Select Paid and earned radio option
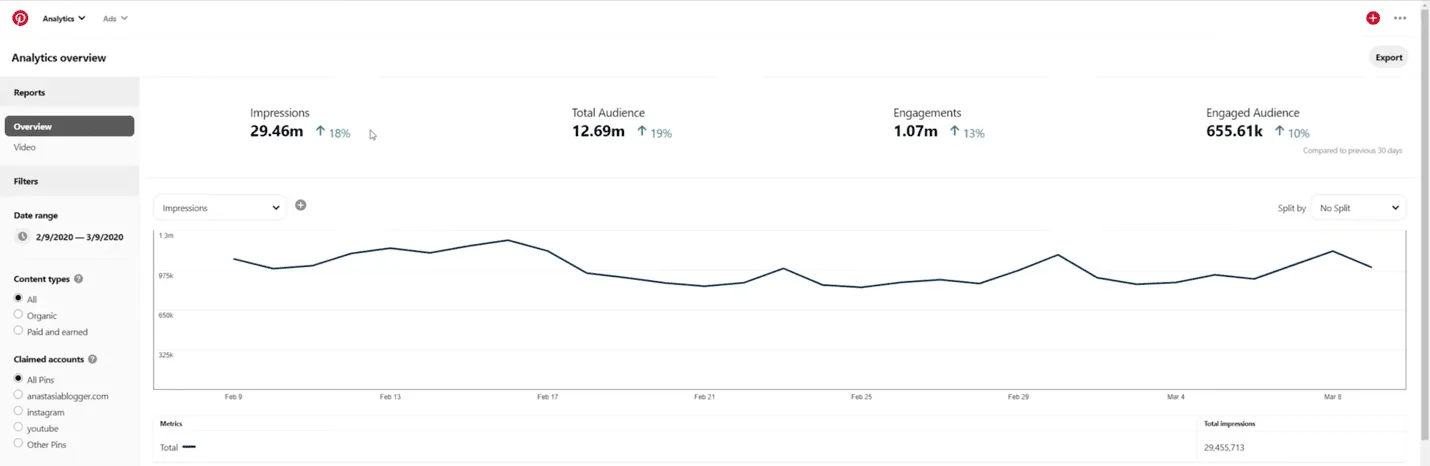Image resolution: width=1430 pixels, height=466 pixels. 18,331
